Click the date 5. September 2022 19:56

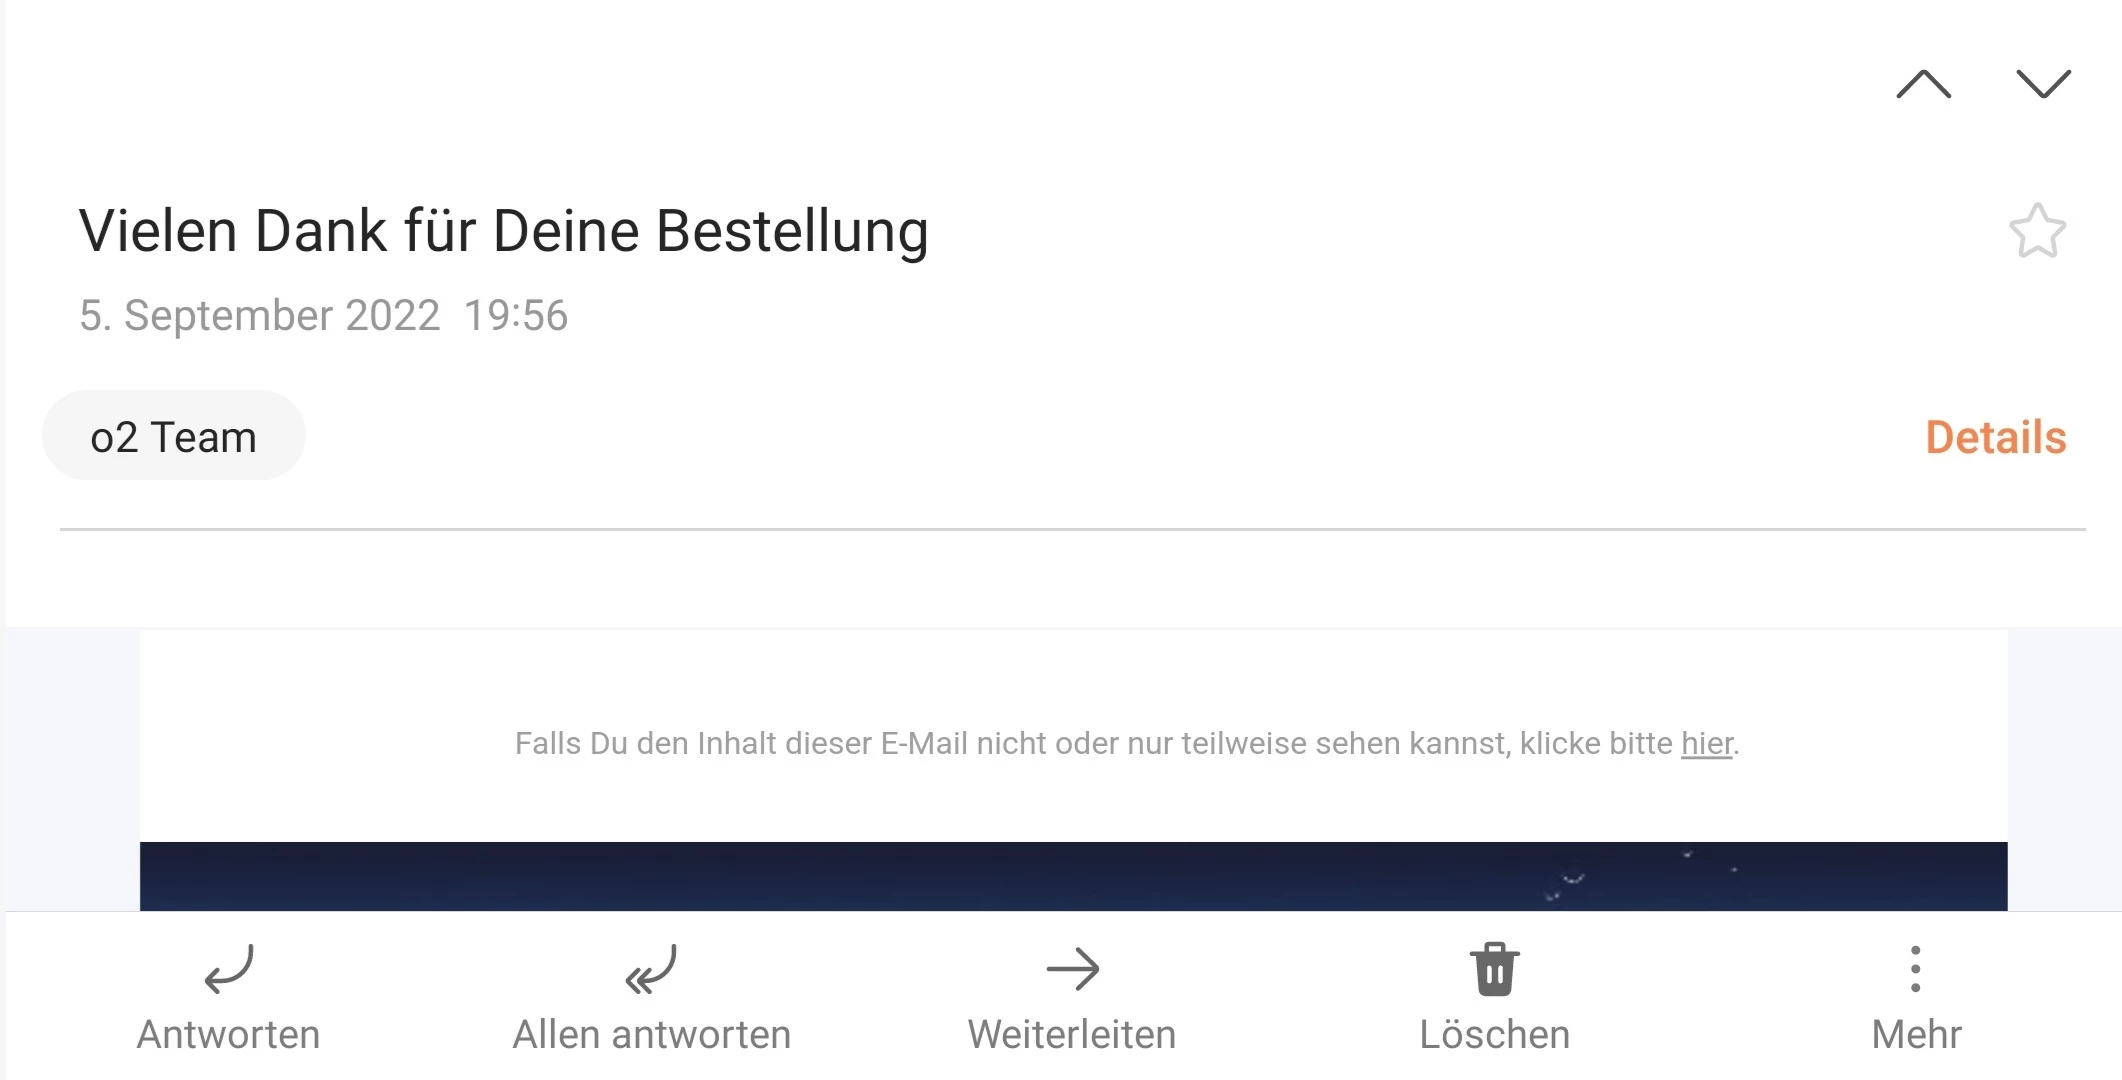pos(323,316)
